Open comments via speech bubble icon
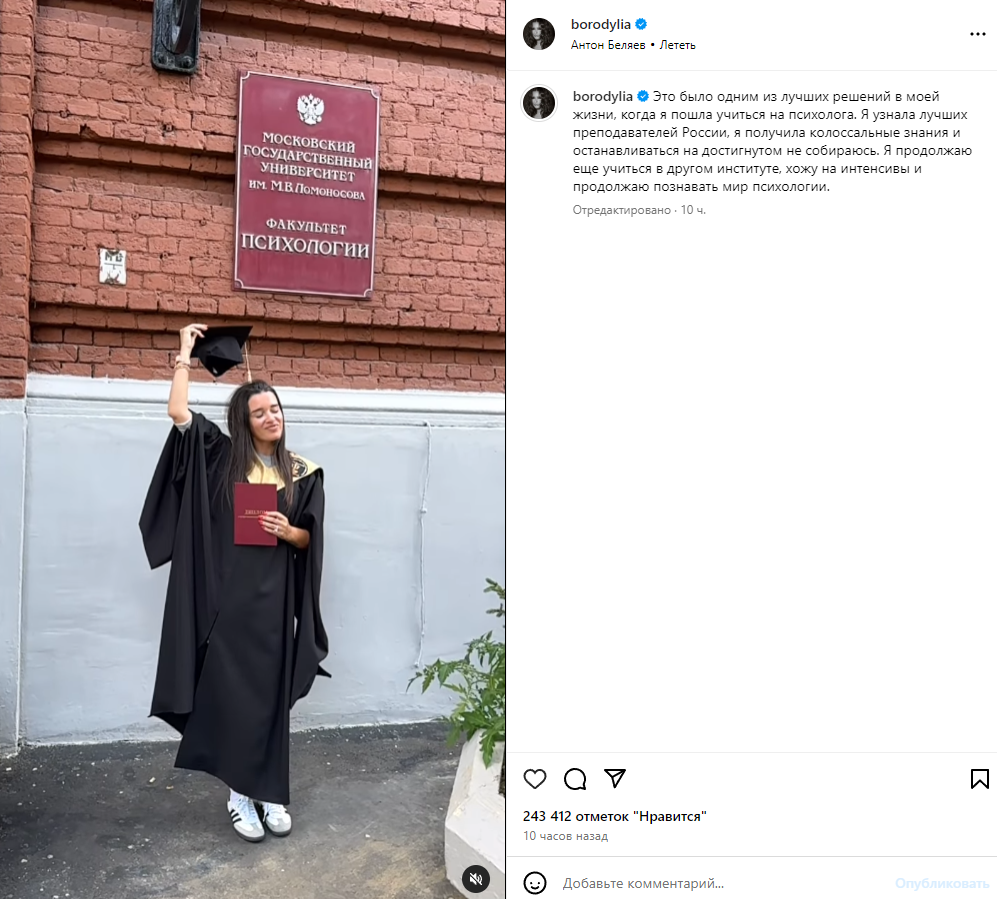The height and width of the screenshot is (899, 997). coord(575,779)
